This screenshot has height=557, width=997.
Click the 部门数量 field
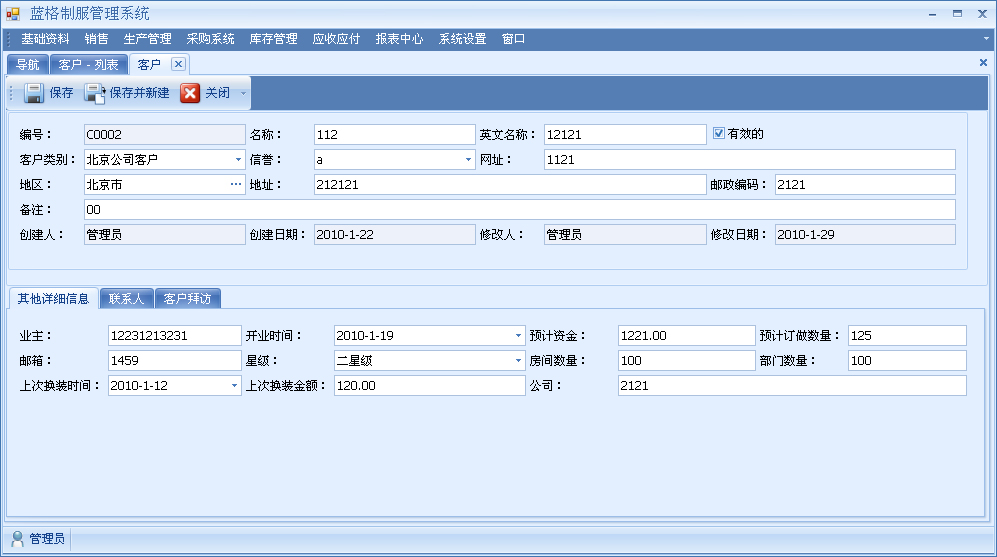point(907,361)
